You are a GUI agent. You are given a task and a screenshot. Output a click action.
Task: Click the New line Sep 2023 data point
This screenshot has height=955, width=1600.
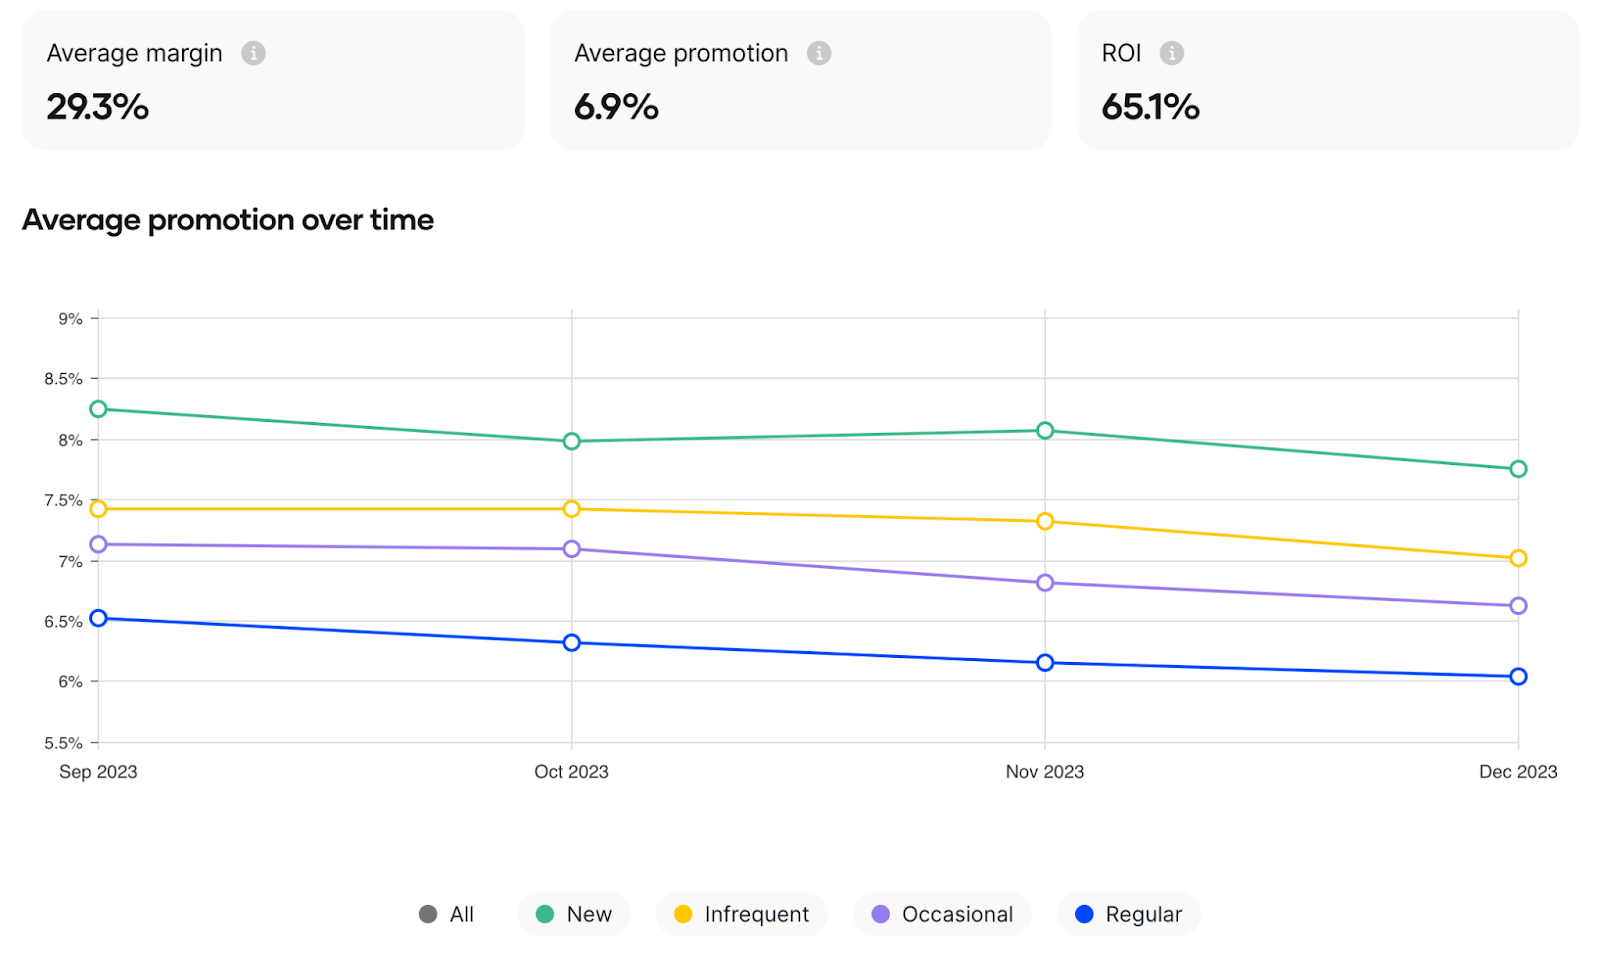click(98, 409)
